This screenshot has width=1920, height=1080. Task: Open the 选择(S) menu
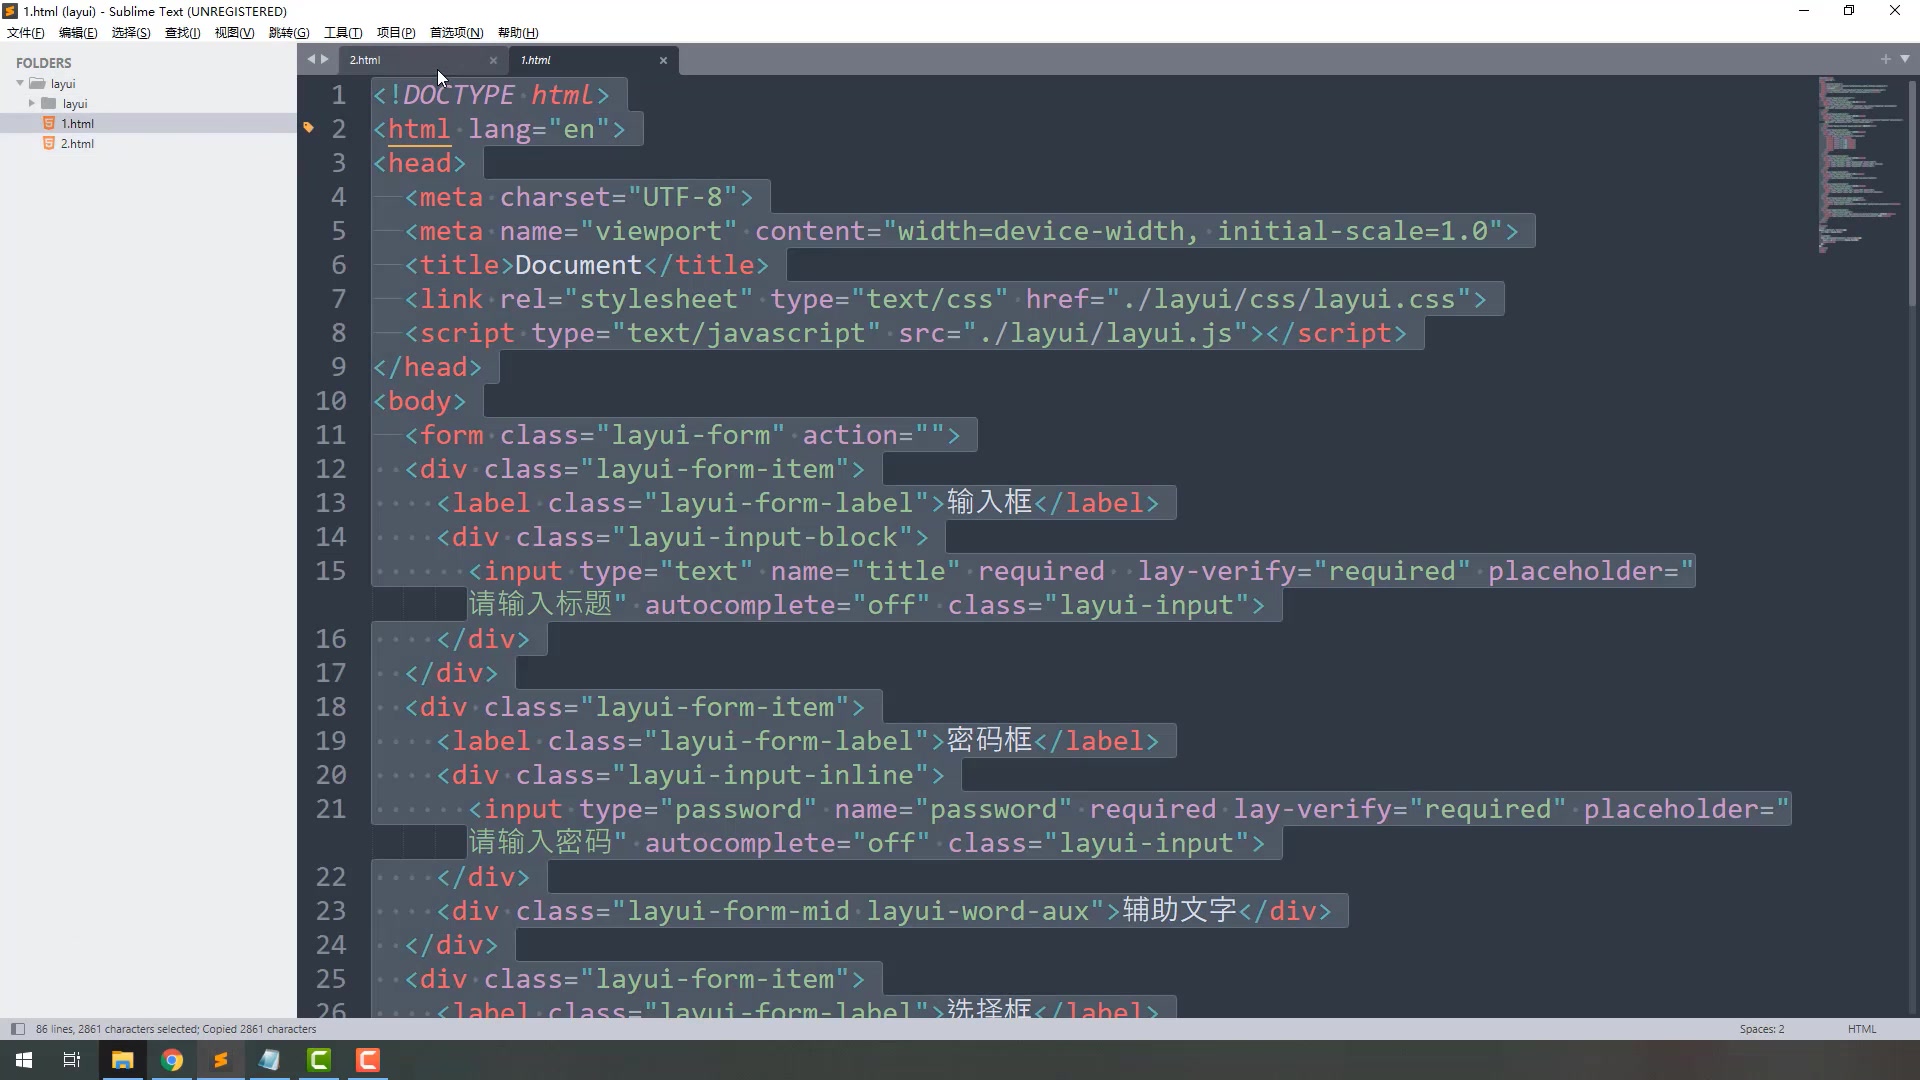tap(131, 33)
